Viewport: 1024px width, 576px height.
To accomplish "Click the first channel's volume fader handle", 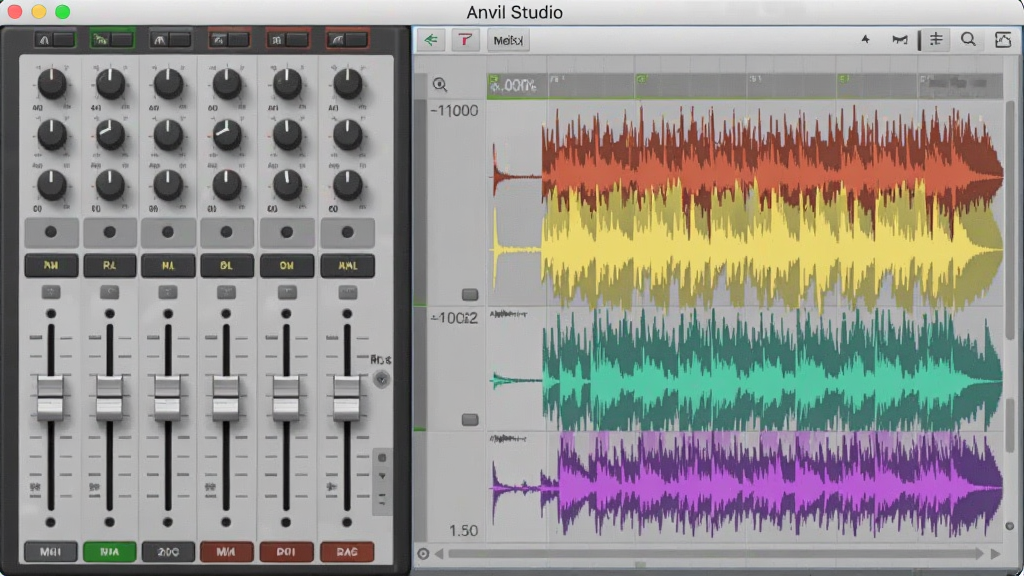I will (50, 398).
